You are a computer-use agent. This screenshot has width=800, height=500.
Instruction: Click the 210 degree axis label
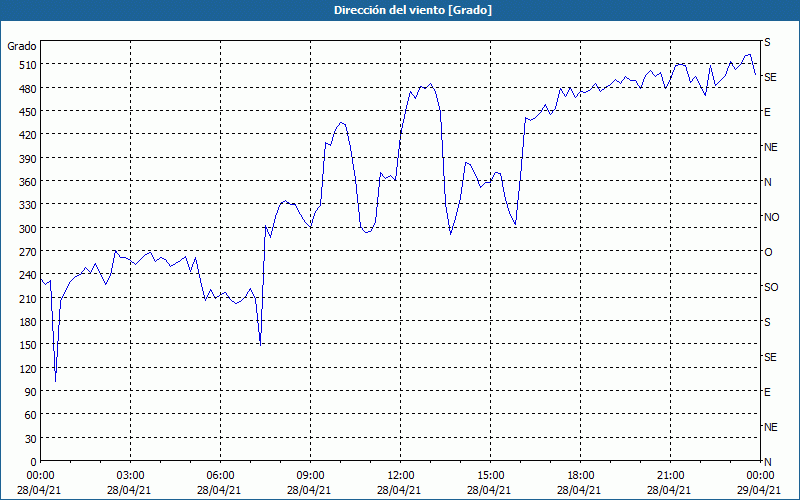point(29,299)
